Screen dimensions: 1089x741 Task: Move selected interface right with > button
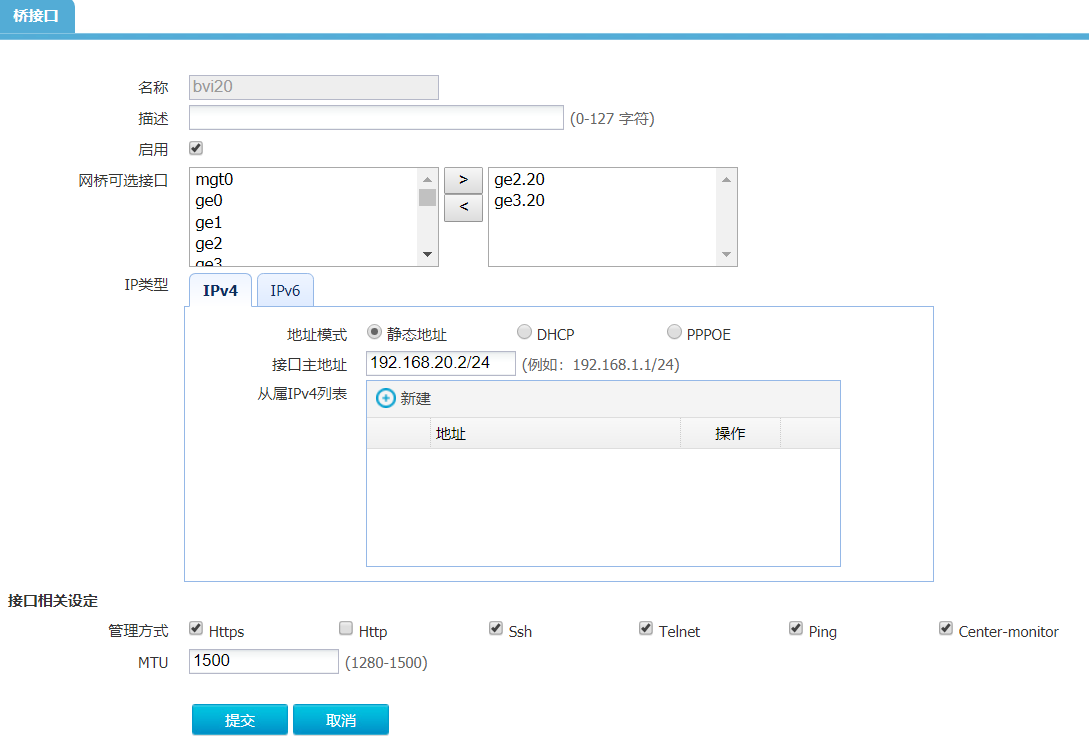463,180
